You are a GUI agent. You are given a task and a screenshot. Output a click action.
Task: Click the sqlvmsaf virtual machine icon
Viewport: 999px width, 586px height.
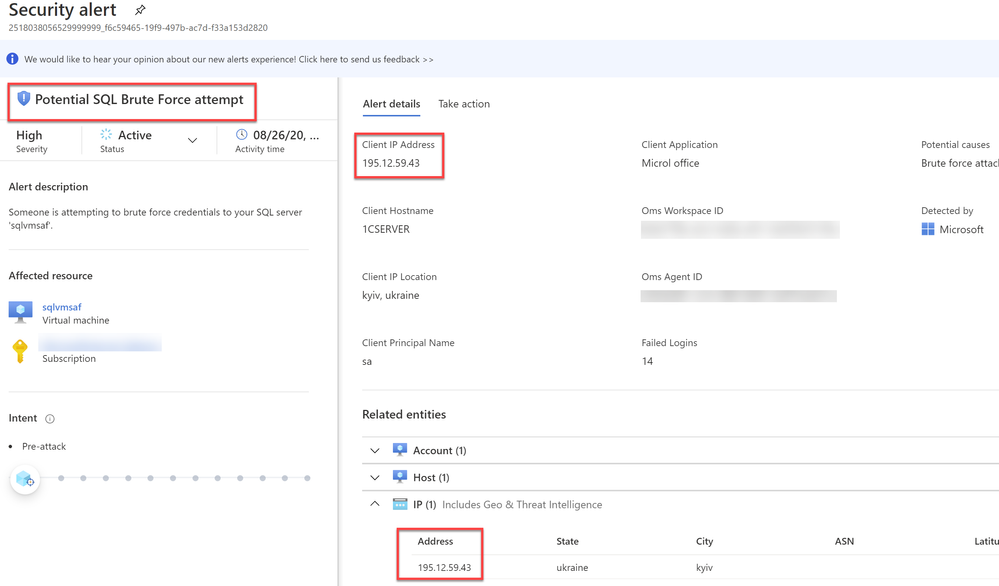[20, 312]
